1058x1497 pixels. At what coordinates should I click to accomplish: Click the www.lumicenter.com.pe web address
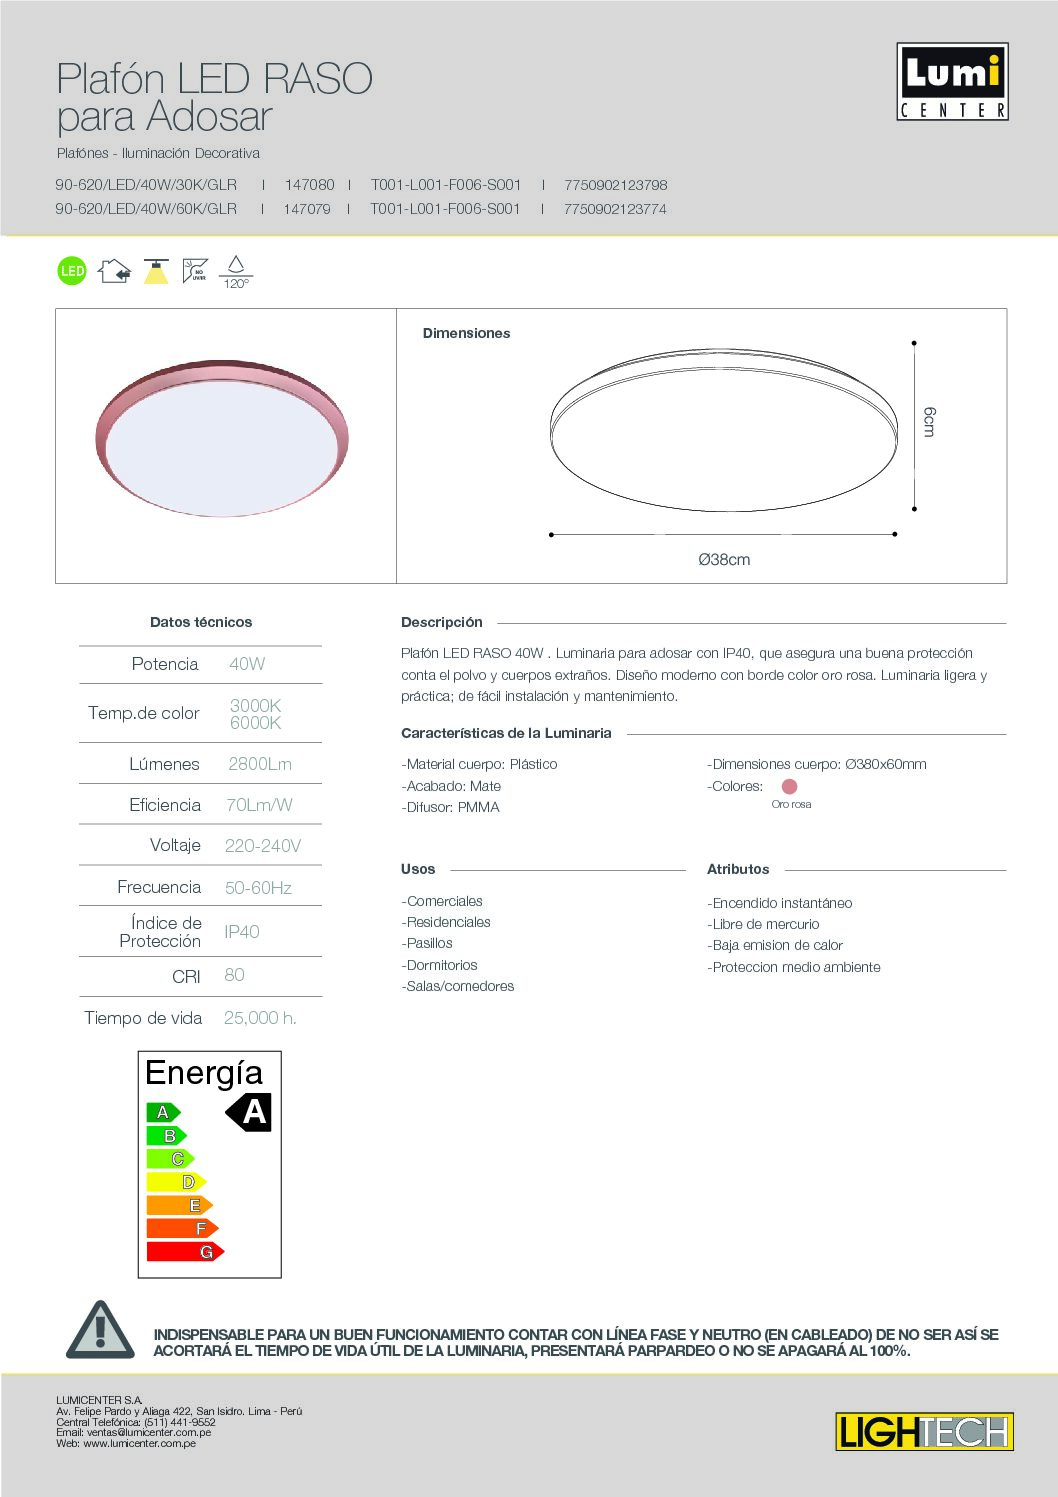pos(140,1443)
